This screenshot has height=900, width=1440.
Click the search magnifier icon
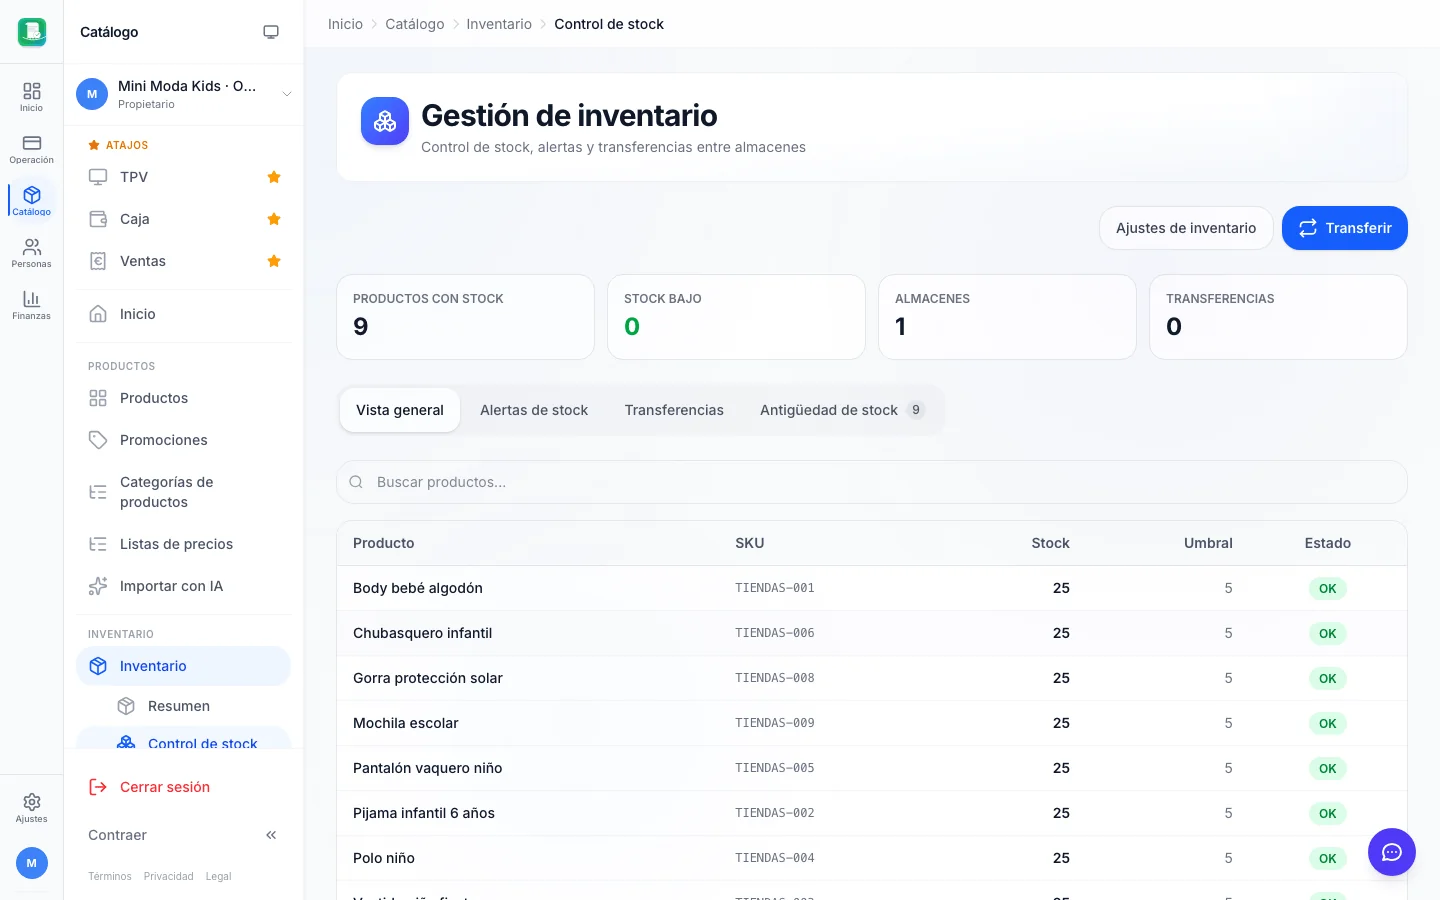(356, 482)
